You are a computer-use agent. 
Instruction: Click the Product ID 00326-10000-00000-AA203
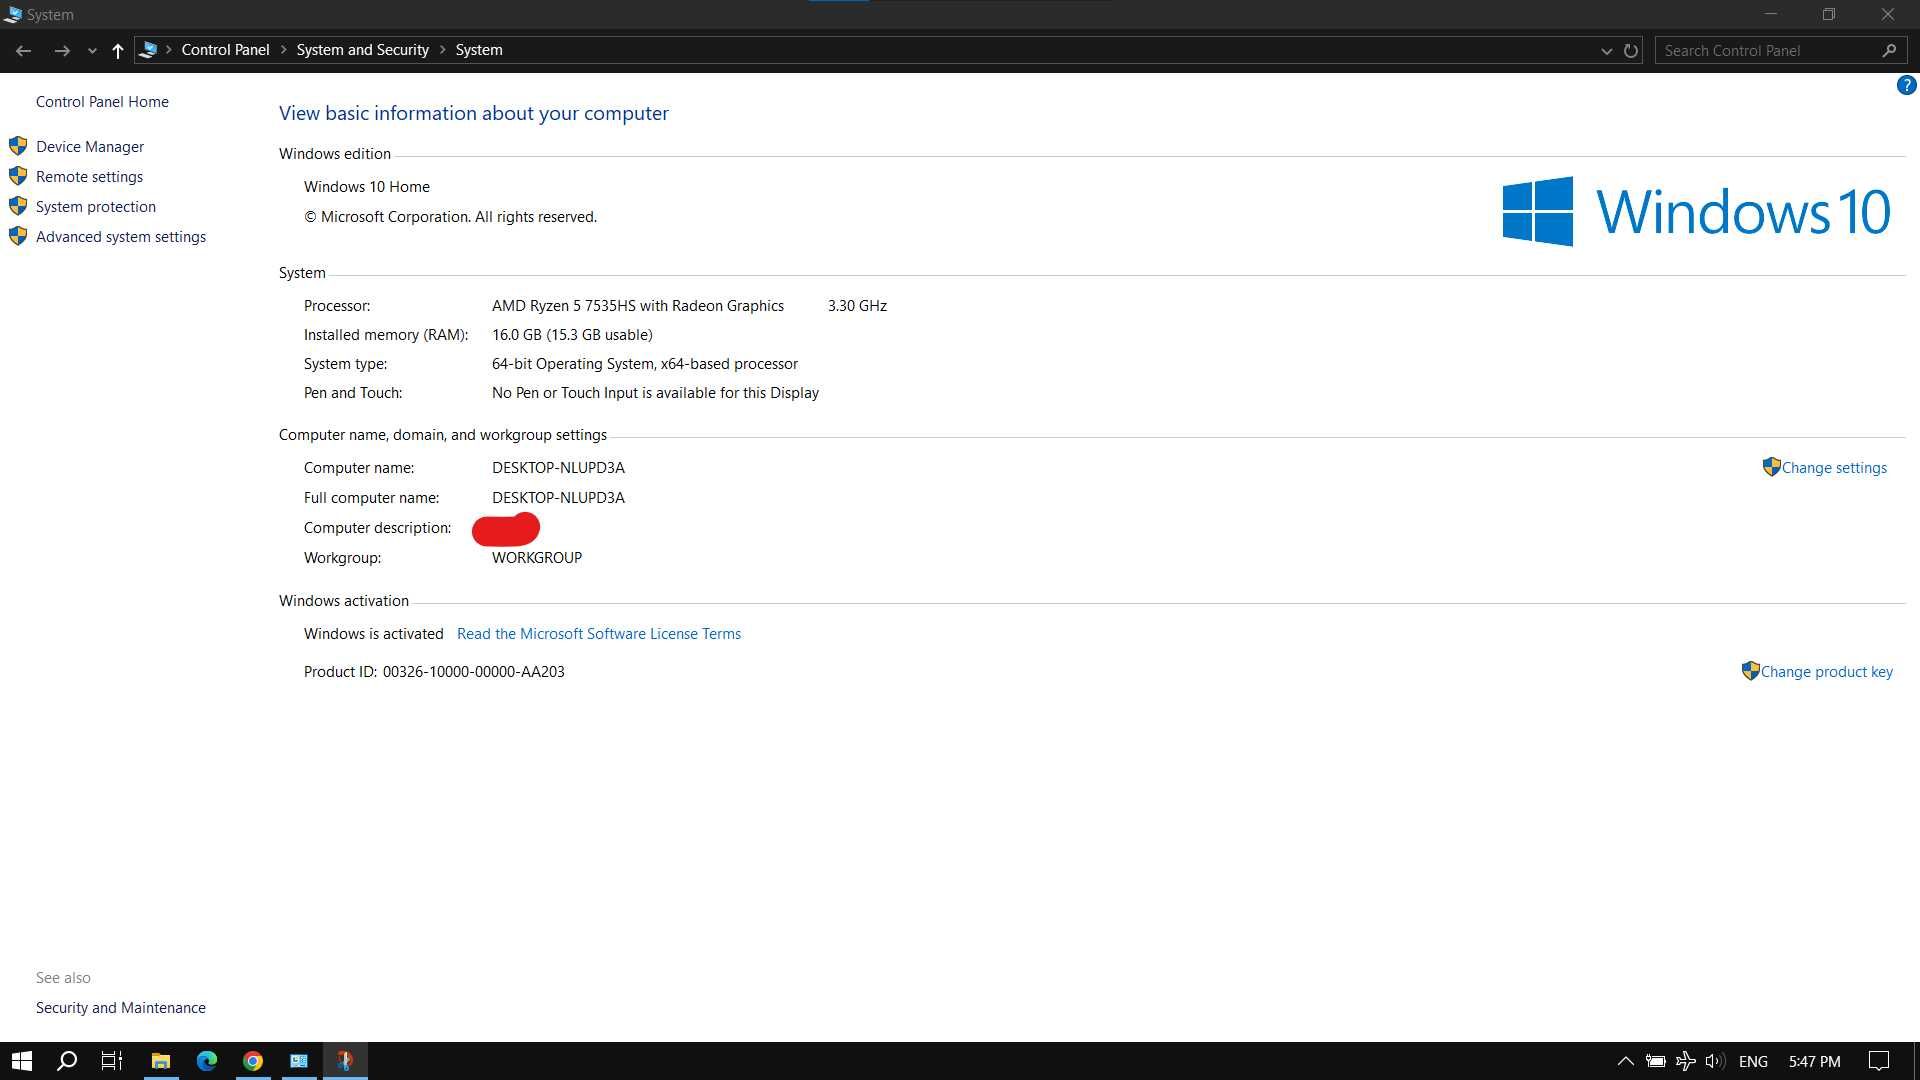point(473,672)
